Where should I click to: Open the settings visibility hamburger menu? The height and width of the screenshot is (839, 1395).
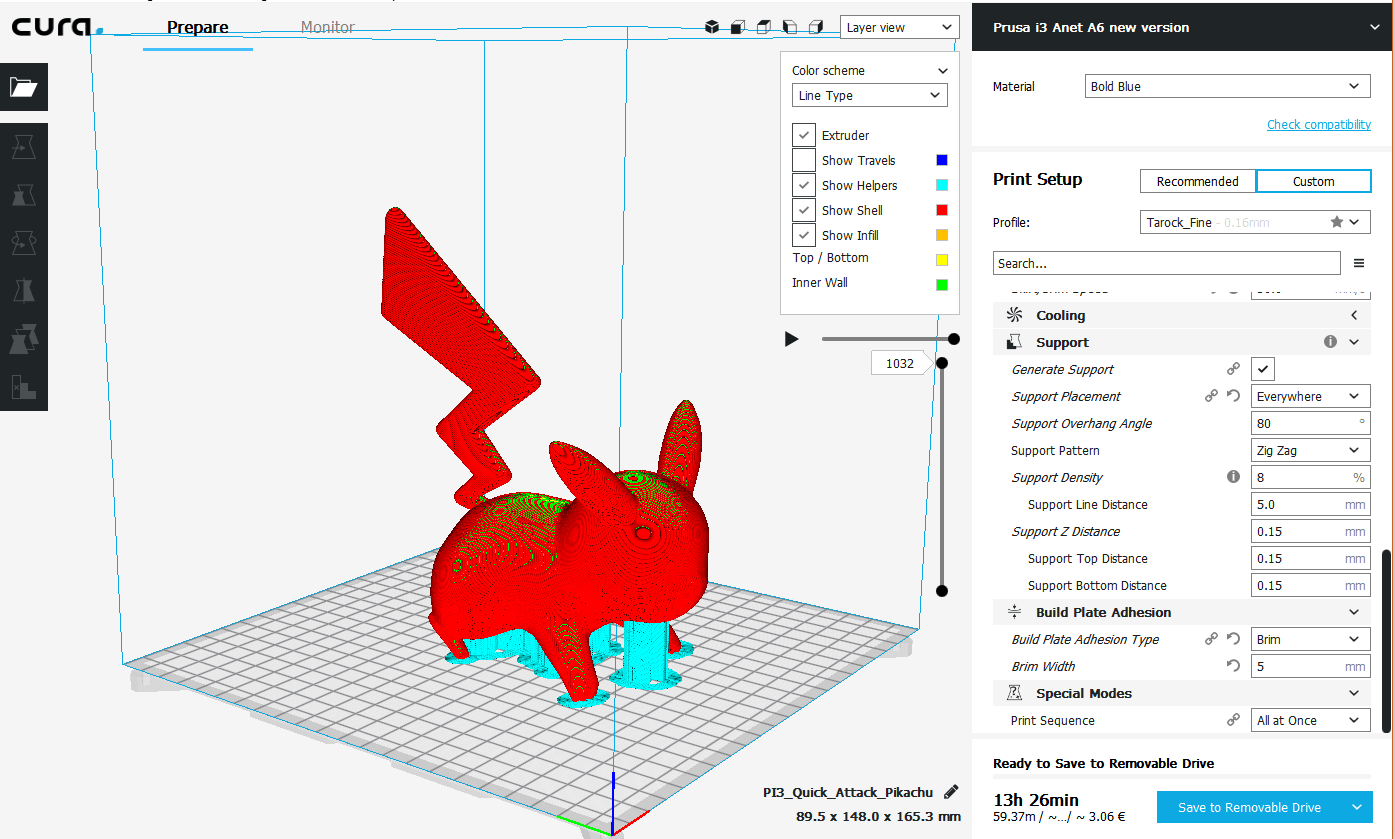pos(1359,263)
